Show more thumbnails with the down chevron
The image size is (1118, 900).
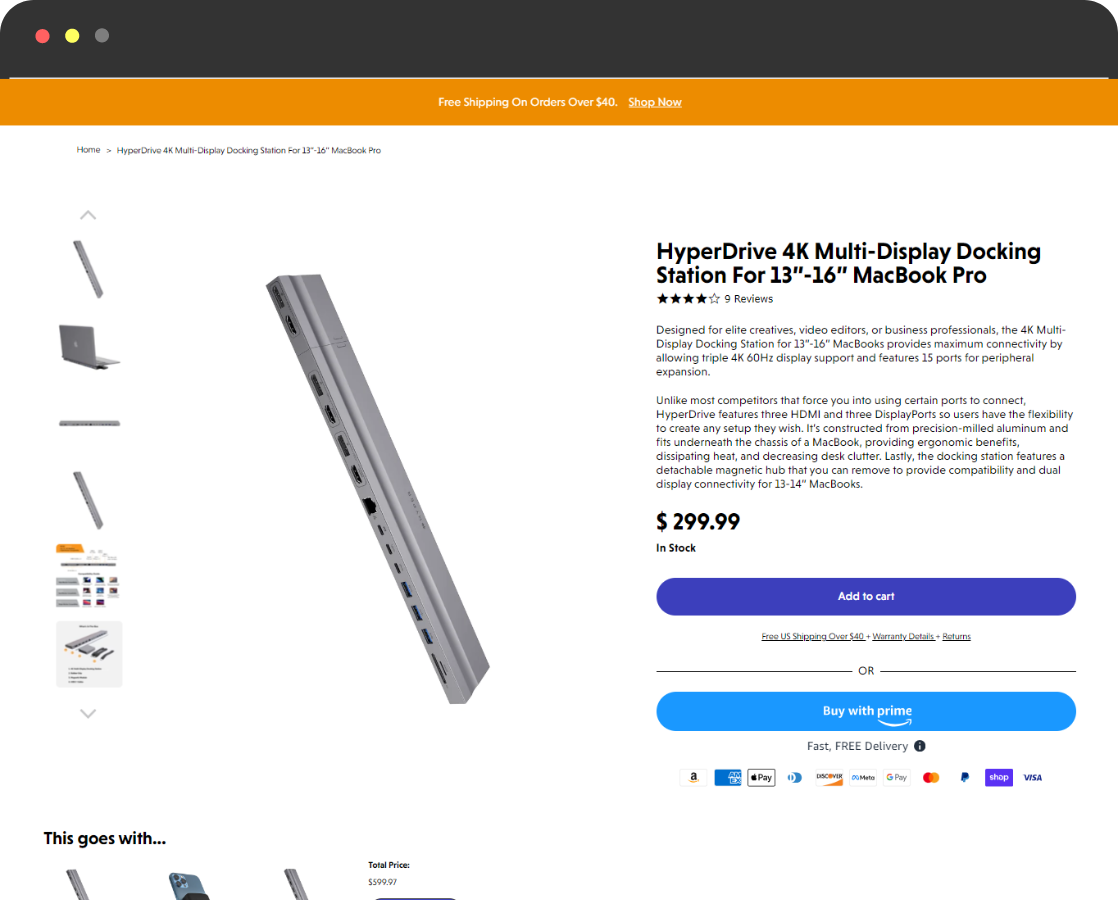(x=88, y=713)
